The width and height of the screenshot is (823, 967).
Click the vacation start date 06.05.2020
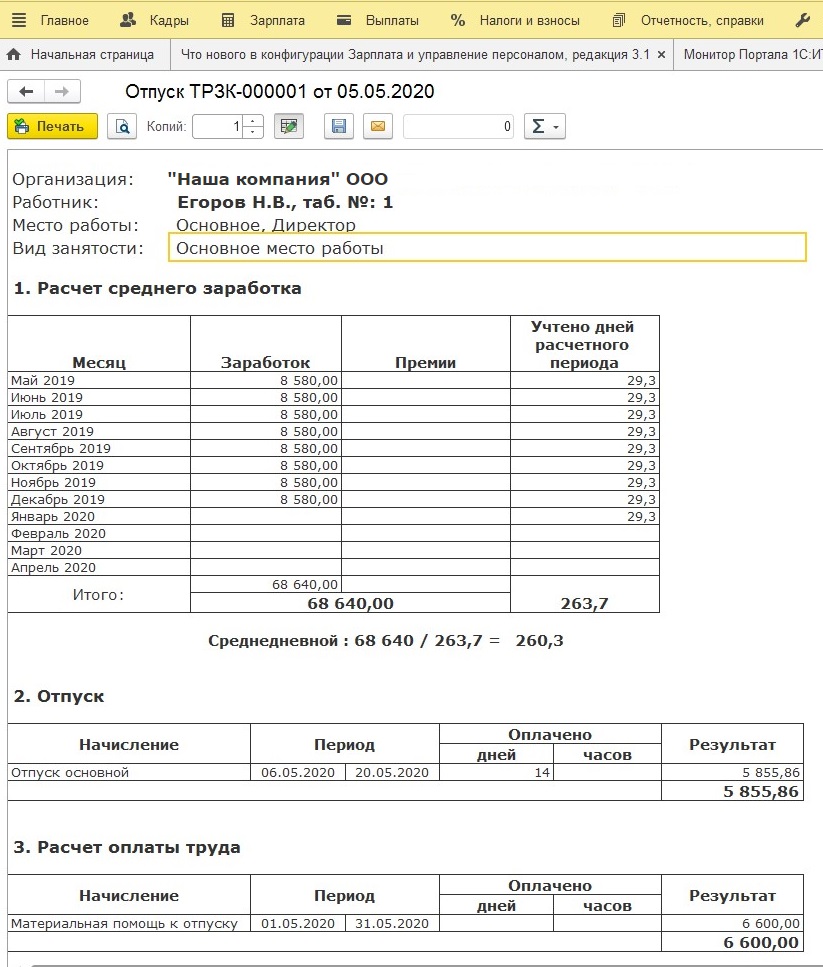click(x=298, y=772)
